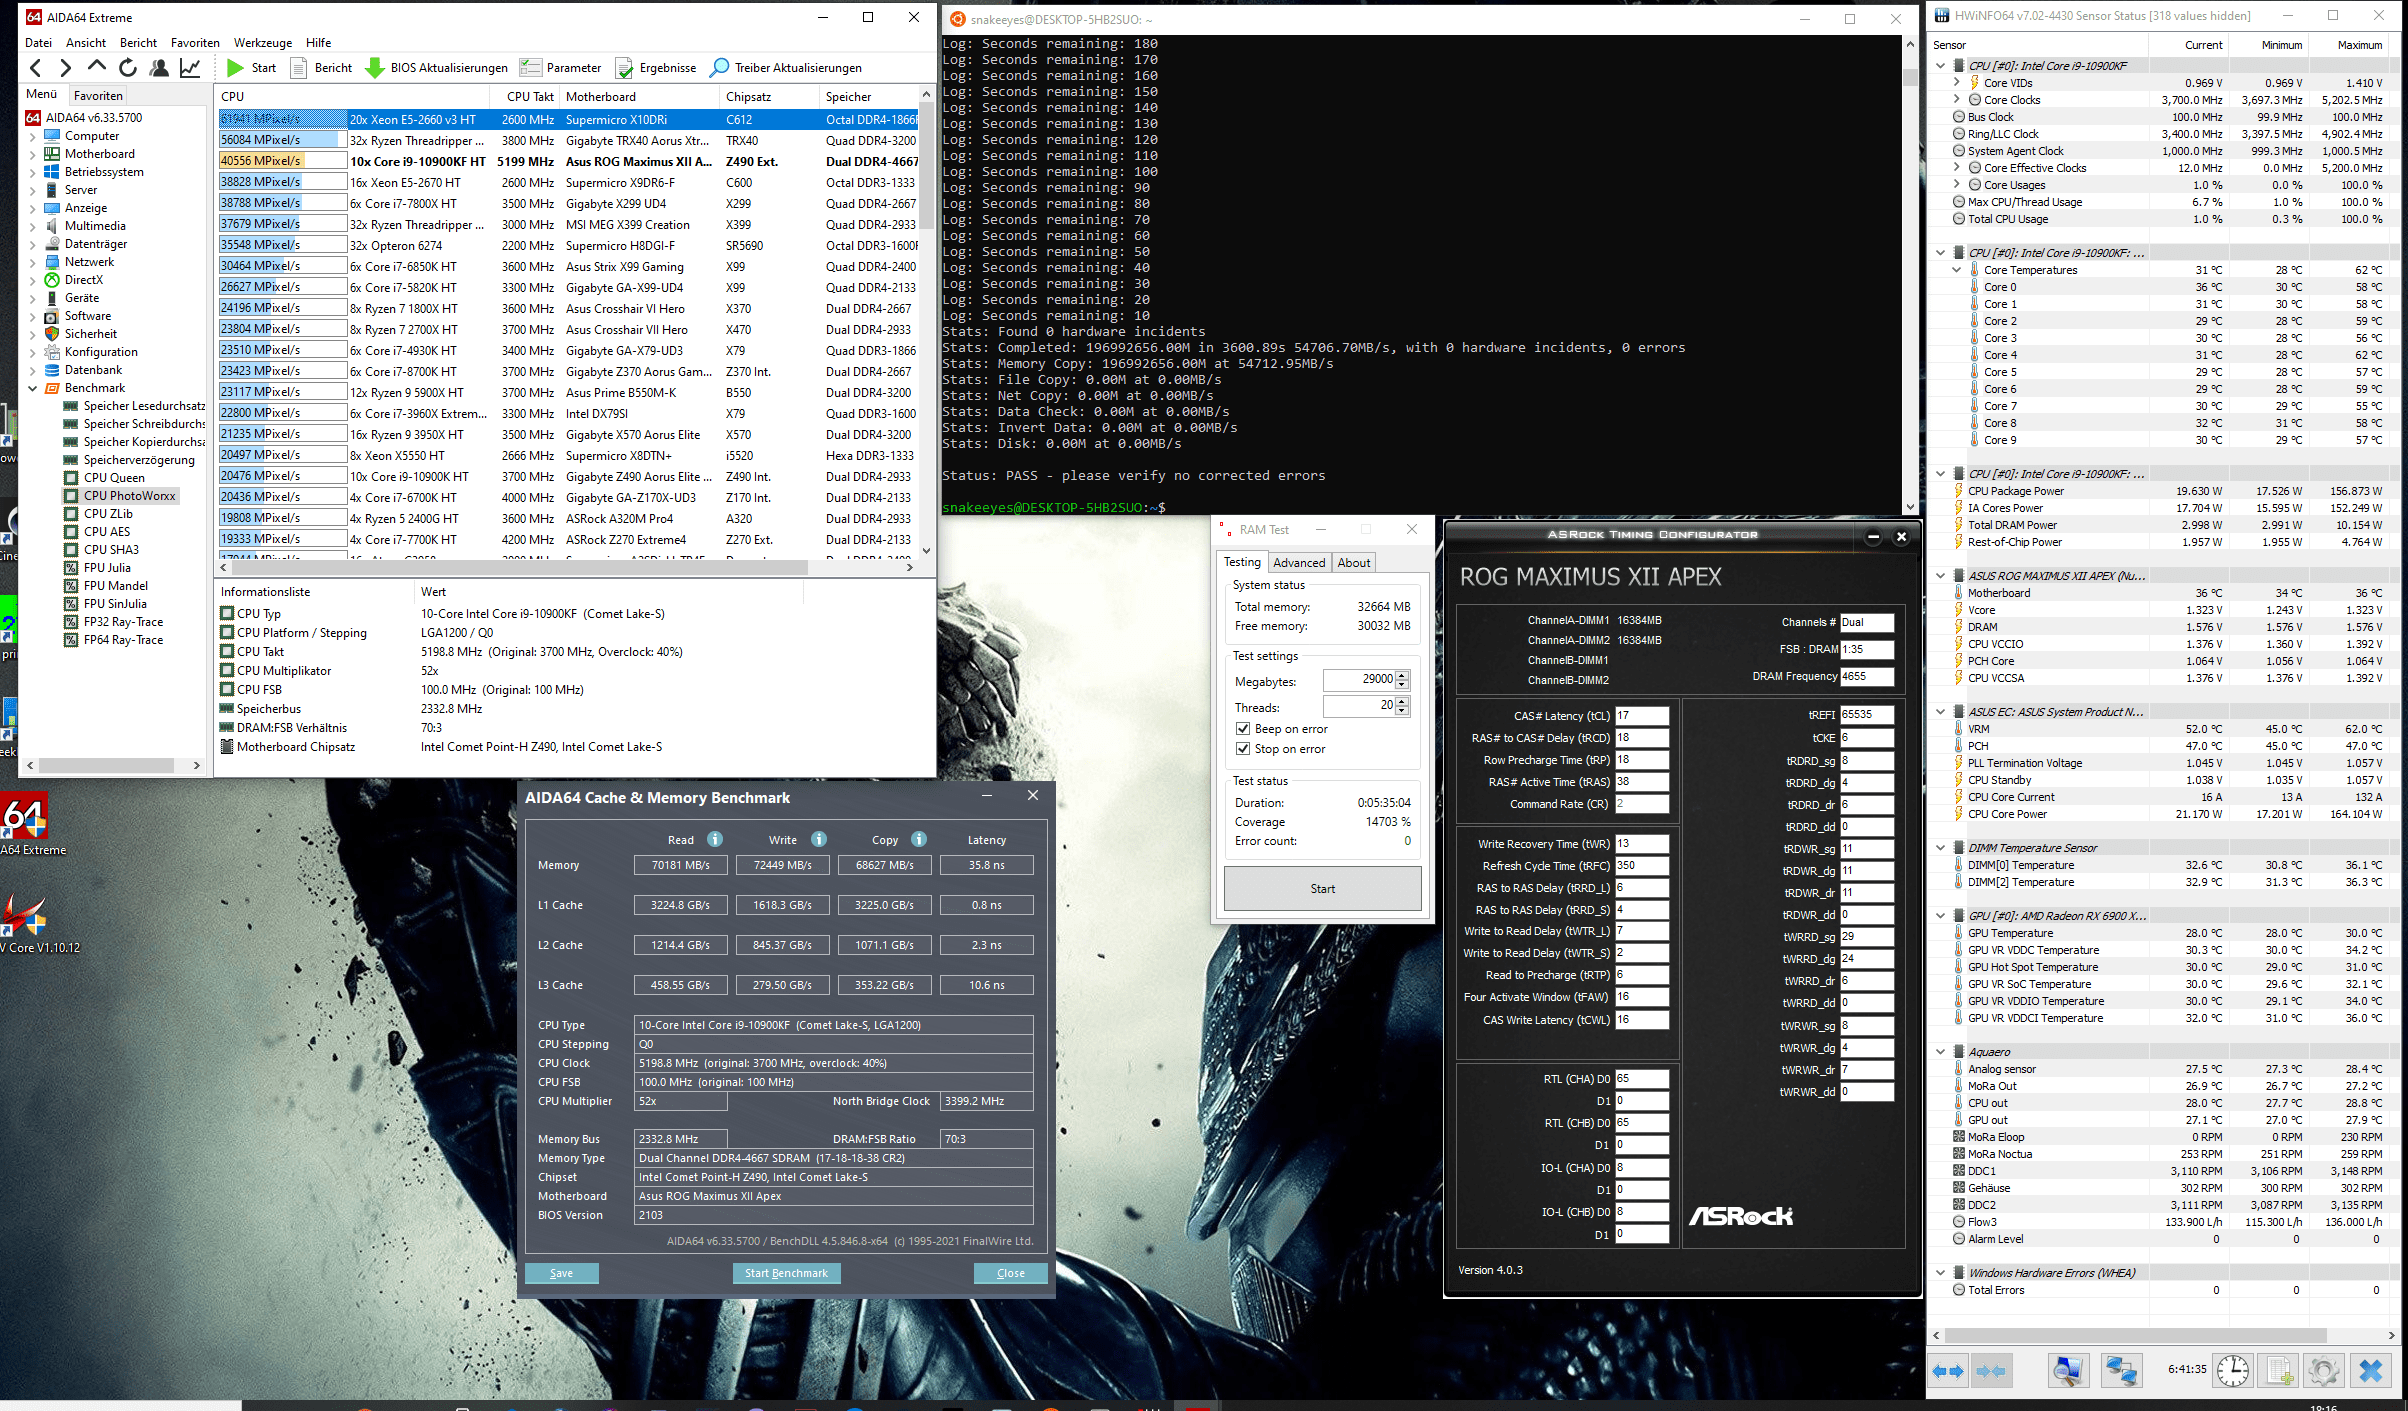Image resolution: width=2408 pixels, height=1411 pixels.
Task: Open the user profile toolbar icon
Action: pyautogui.click(x=158, y=68)
